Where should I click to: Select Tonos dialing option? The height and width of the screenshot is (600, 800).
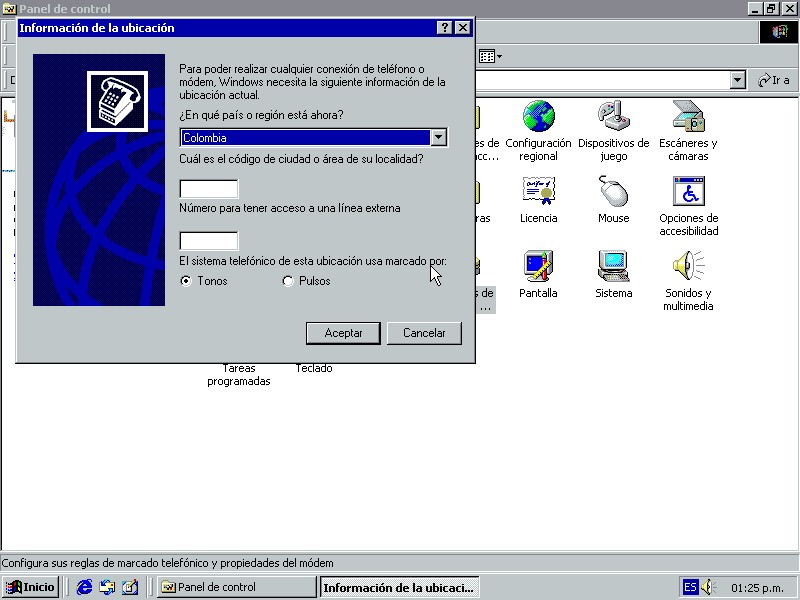[x=186, y=281]
